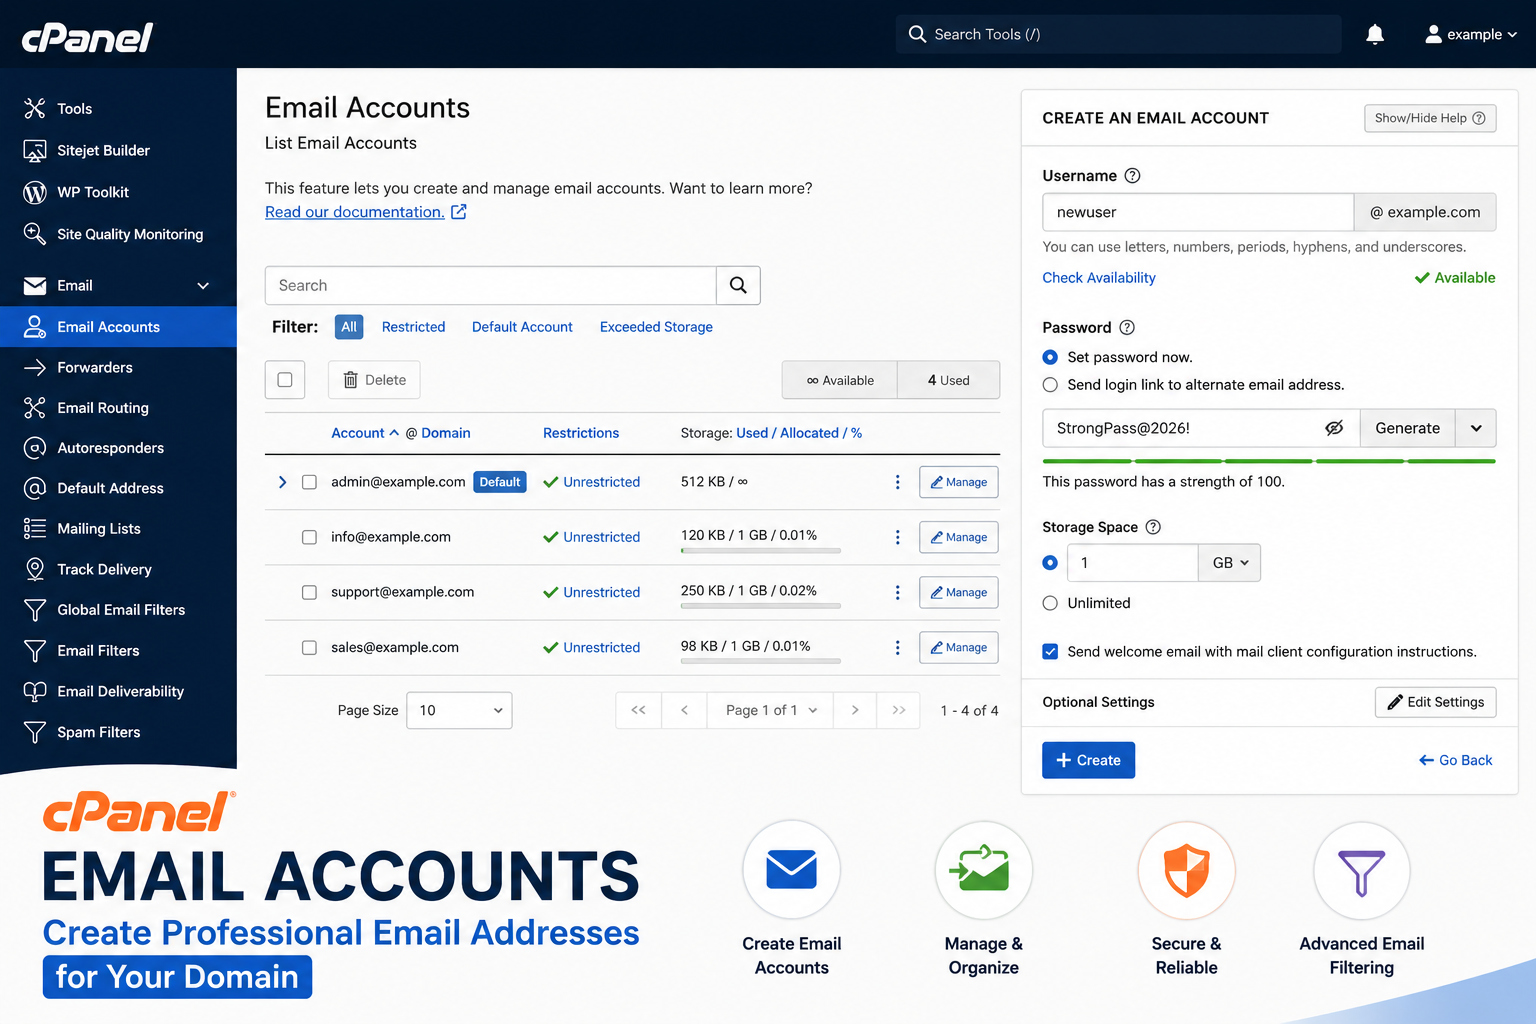This screenshot has width=1536, height=1024.
Task: Select the fixed storage size radio button
Action: click(1050, 563)
